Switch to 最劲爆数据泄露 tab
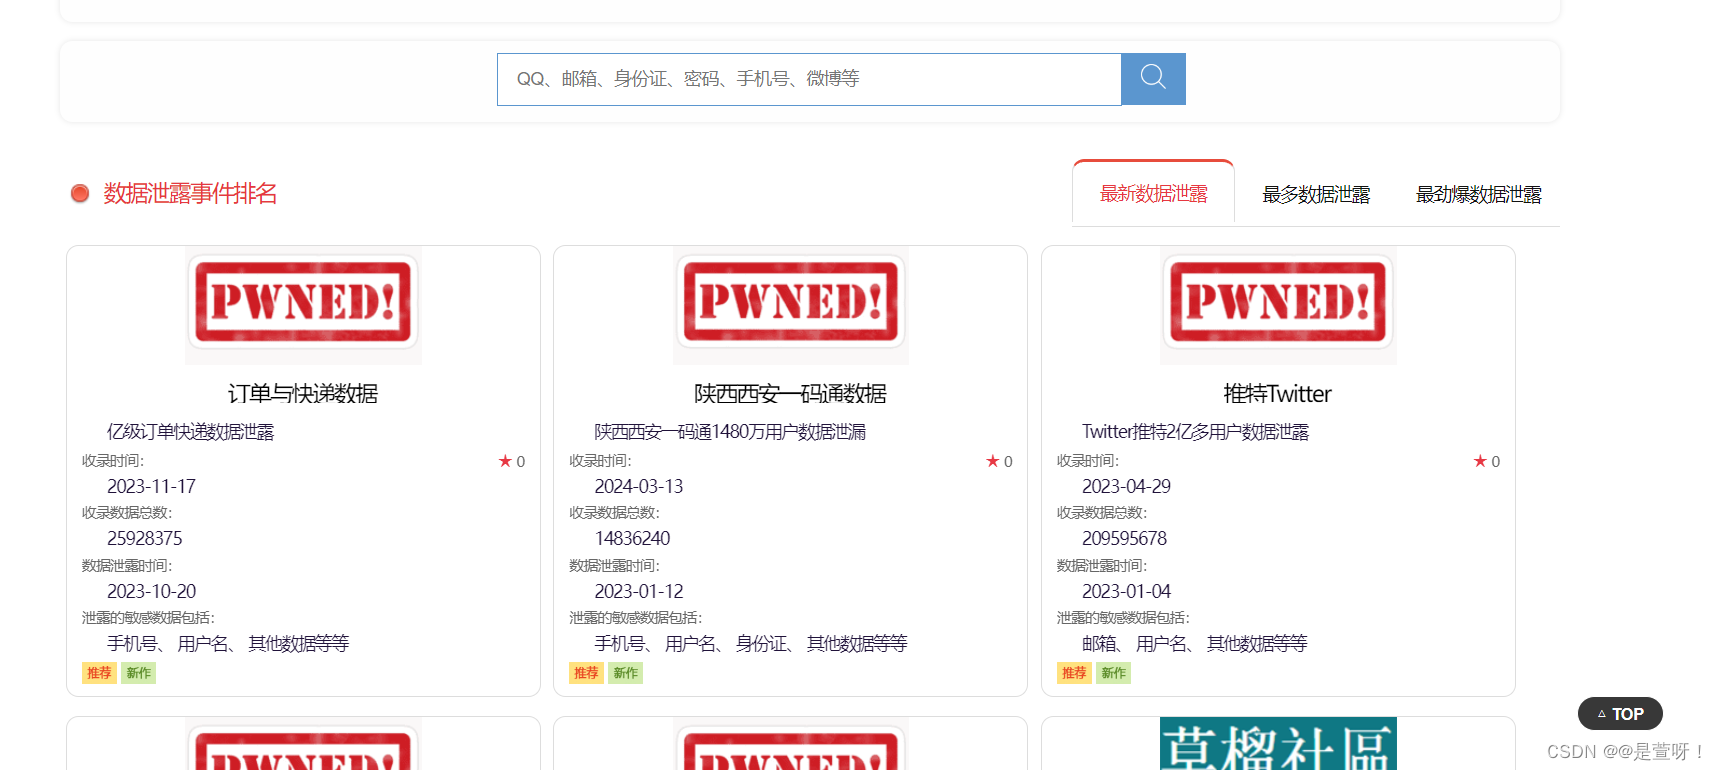Image resolution: width=1716 pixels, height=770 pixels. tap(1478, 194)
